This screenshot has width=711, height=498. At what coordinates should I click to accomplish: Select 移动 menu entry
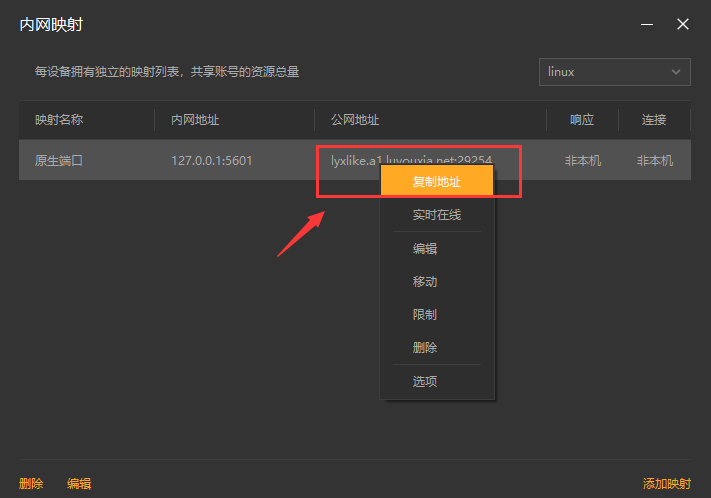(x=425, y=282)
